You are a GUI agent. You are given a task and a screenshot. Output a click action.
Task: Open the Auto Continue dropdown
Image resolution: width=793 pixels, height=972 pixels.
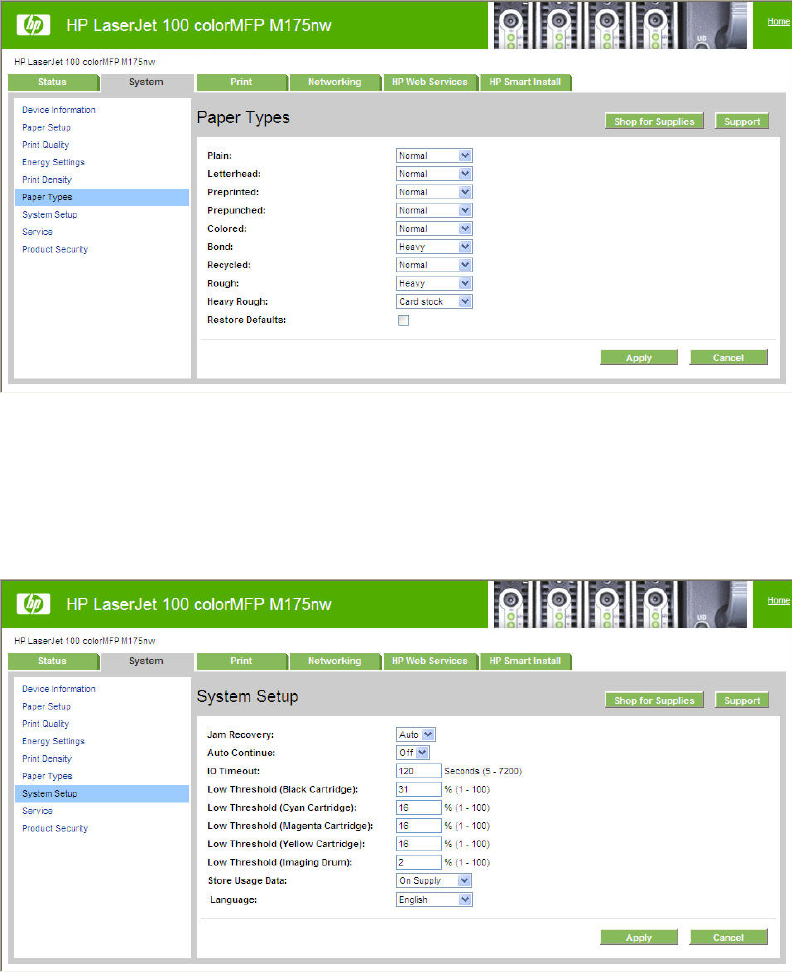tap(412, 753)
